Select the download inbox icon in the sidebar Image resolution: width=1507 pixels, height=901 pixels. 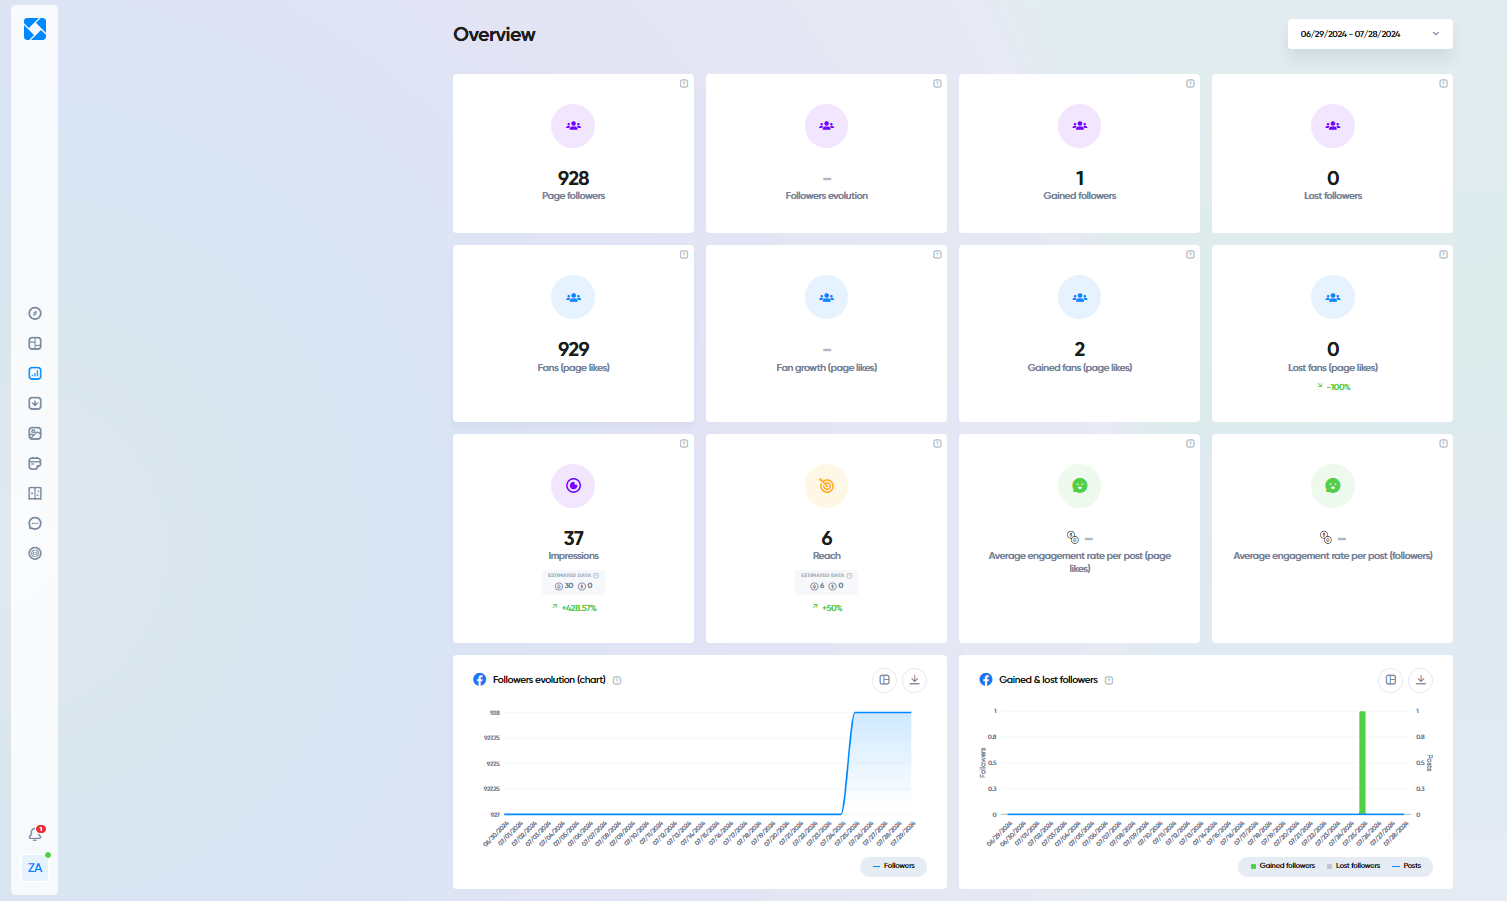tap(34, 403)
